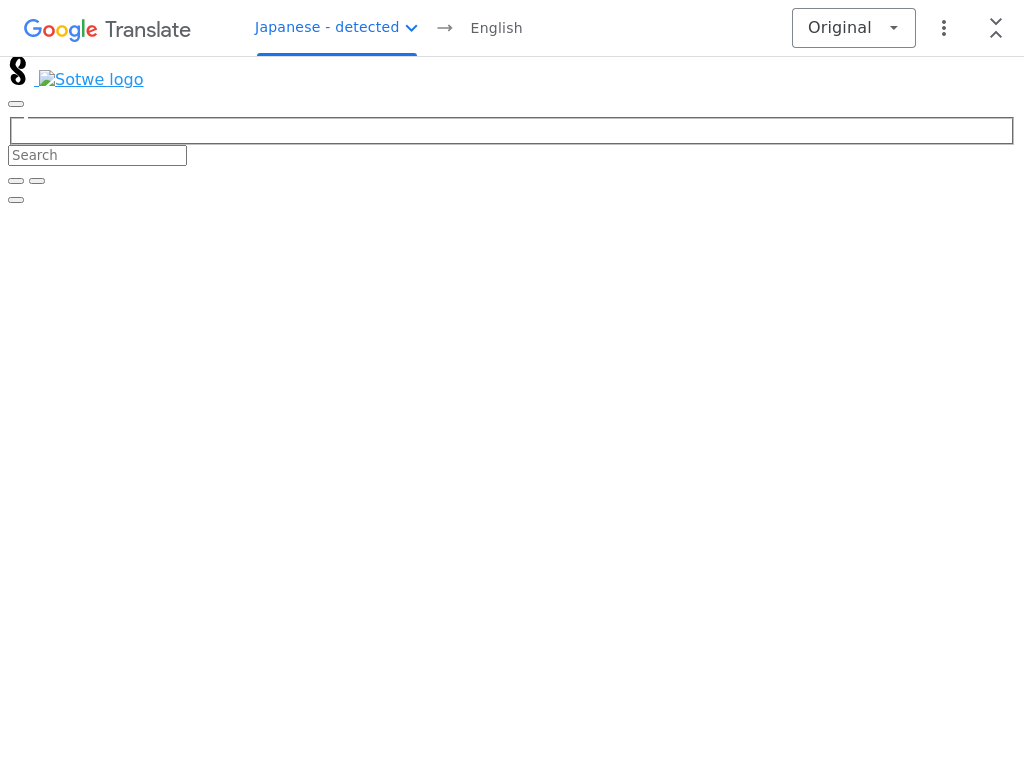Screen dimensions: 1024x768
Task: Collapse the Google Translate toolbar
Action: point(995,28)
